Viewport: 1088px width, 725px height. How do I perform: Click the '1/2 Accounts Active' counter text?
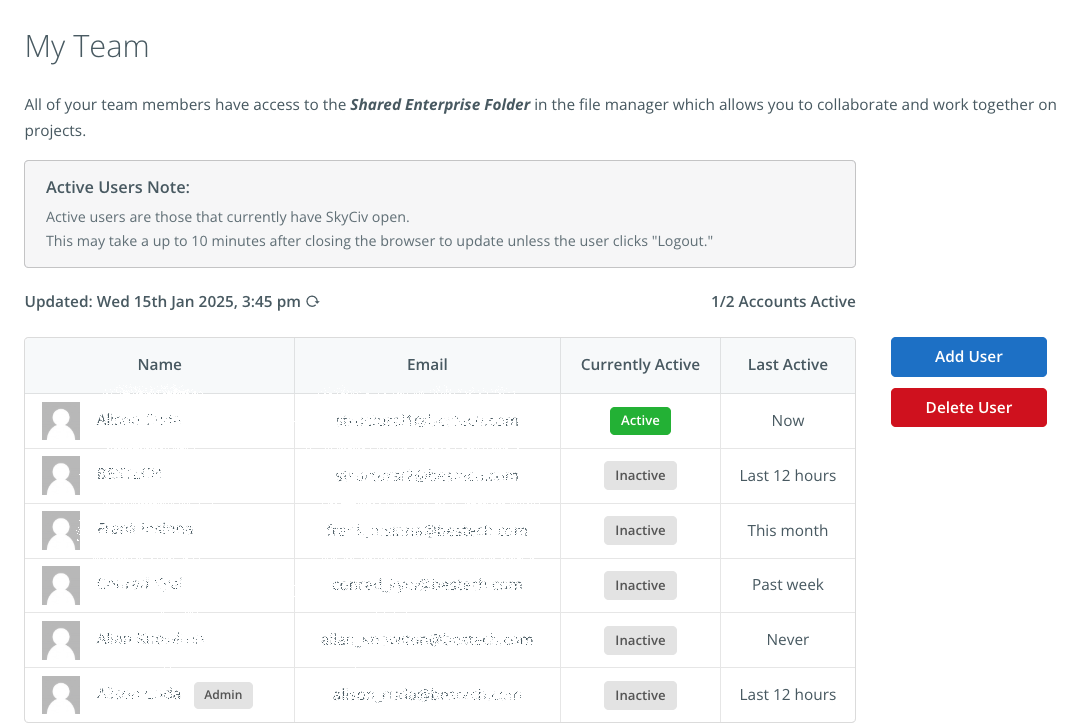[783, 302]
